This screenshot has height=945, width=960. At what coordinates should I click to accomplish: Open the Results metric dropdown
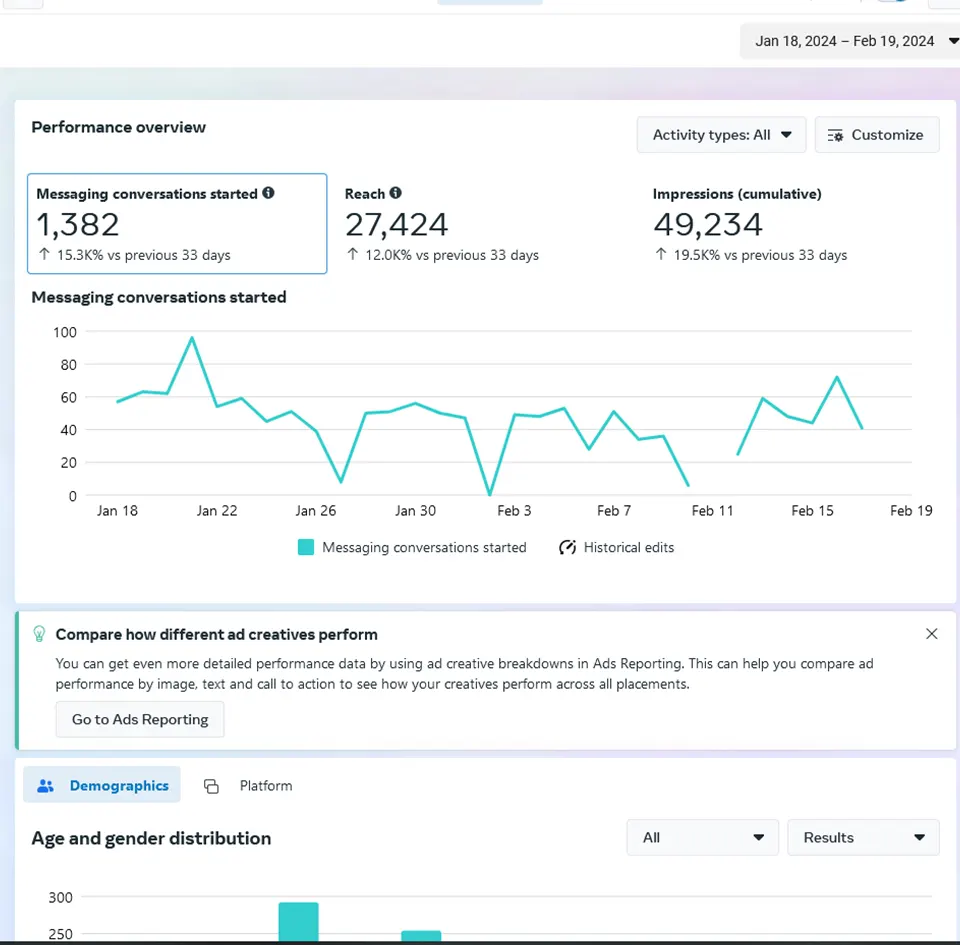pyautogui.click(x=863, y=838)
